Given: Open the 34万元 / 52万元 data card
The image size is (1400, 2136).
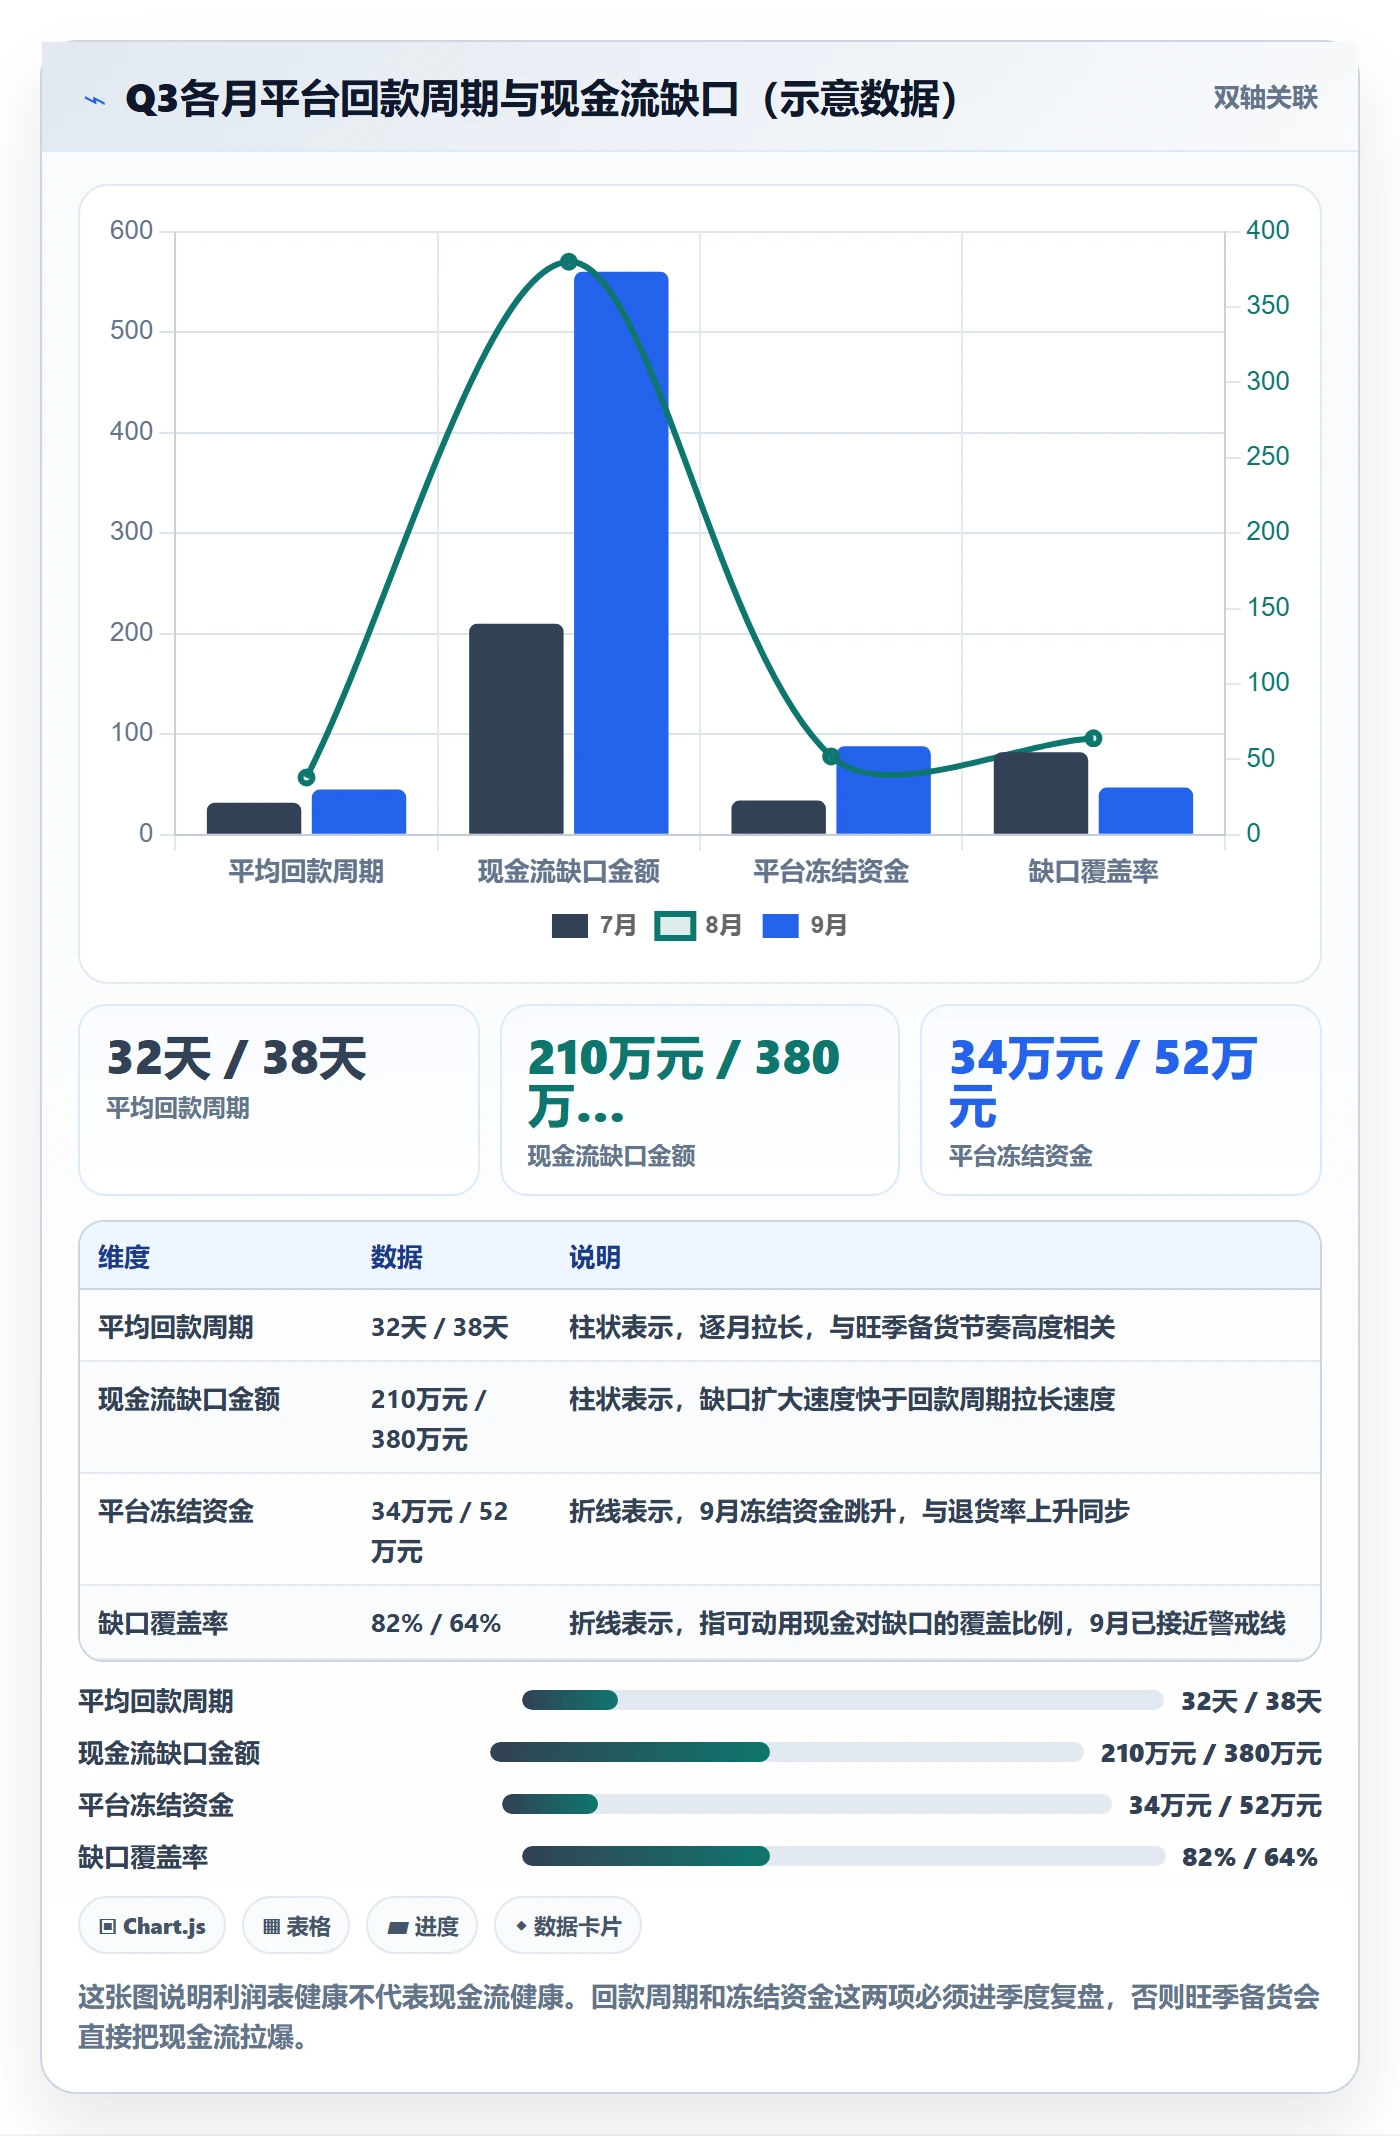Looking at the screenshot, I should click(x=1121, y=1099).
